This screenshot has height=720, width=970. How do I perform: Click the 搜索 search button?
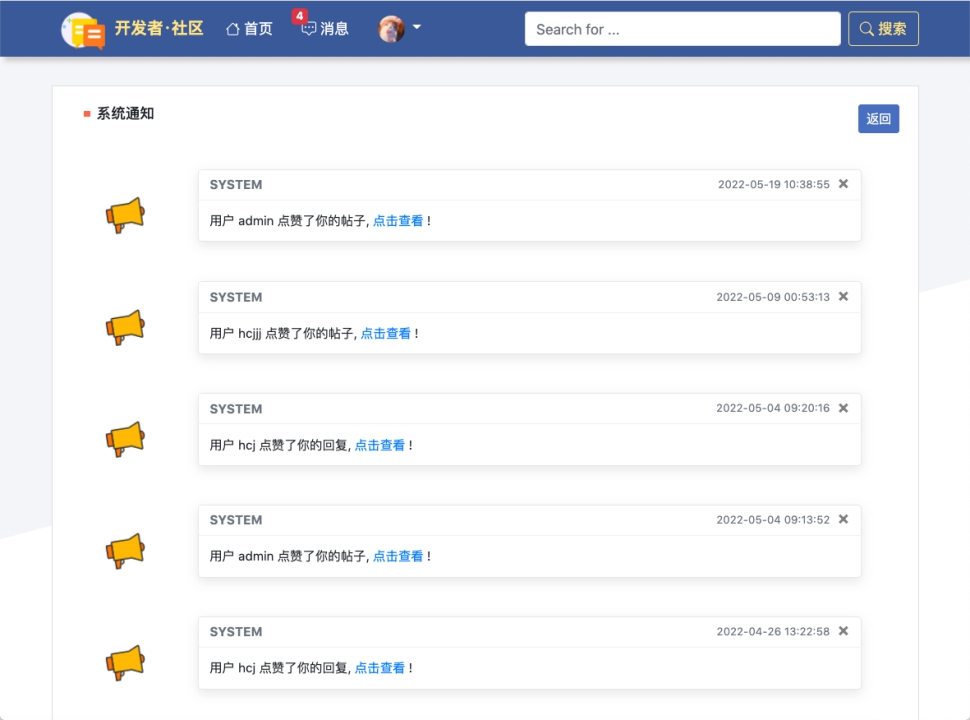pyautogui.click(x=883, y=29)
